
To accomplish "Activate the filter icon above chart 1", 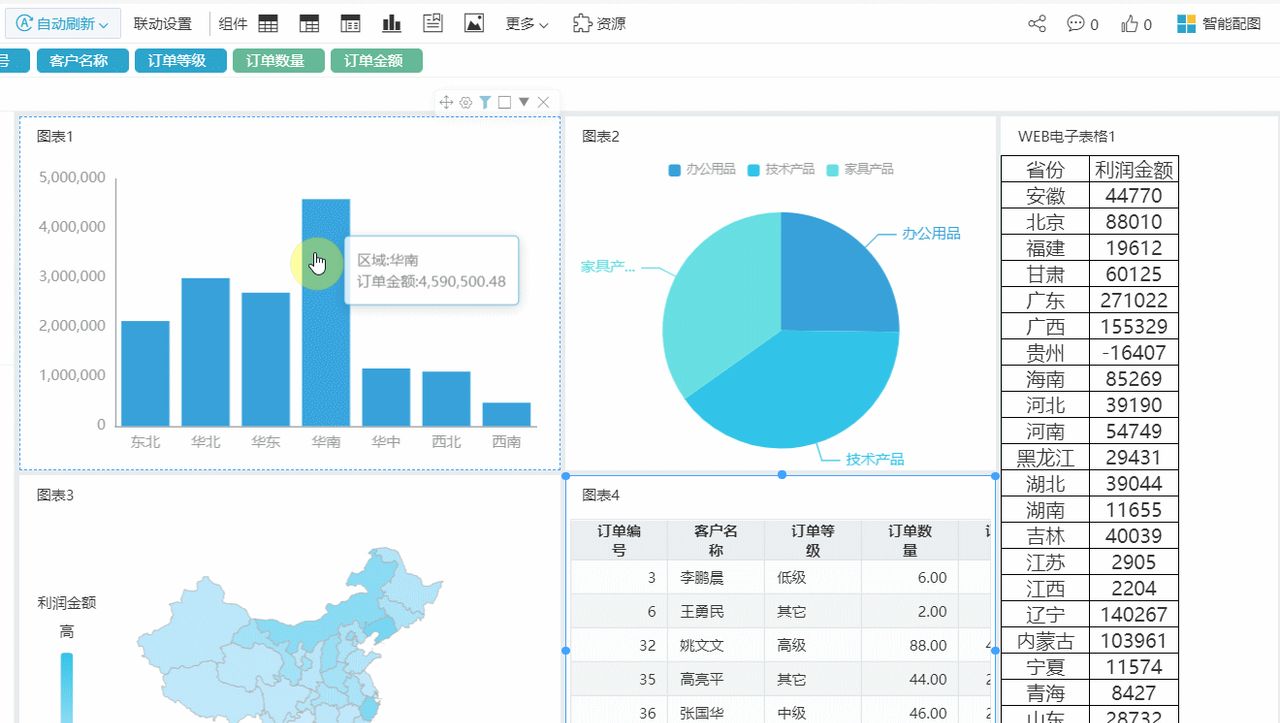I will (x=485, y=101).
